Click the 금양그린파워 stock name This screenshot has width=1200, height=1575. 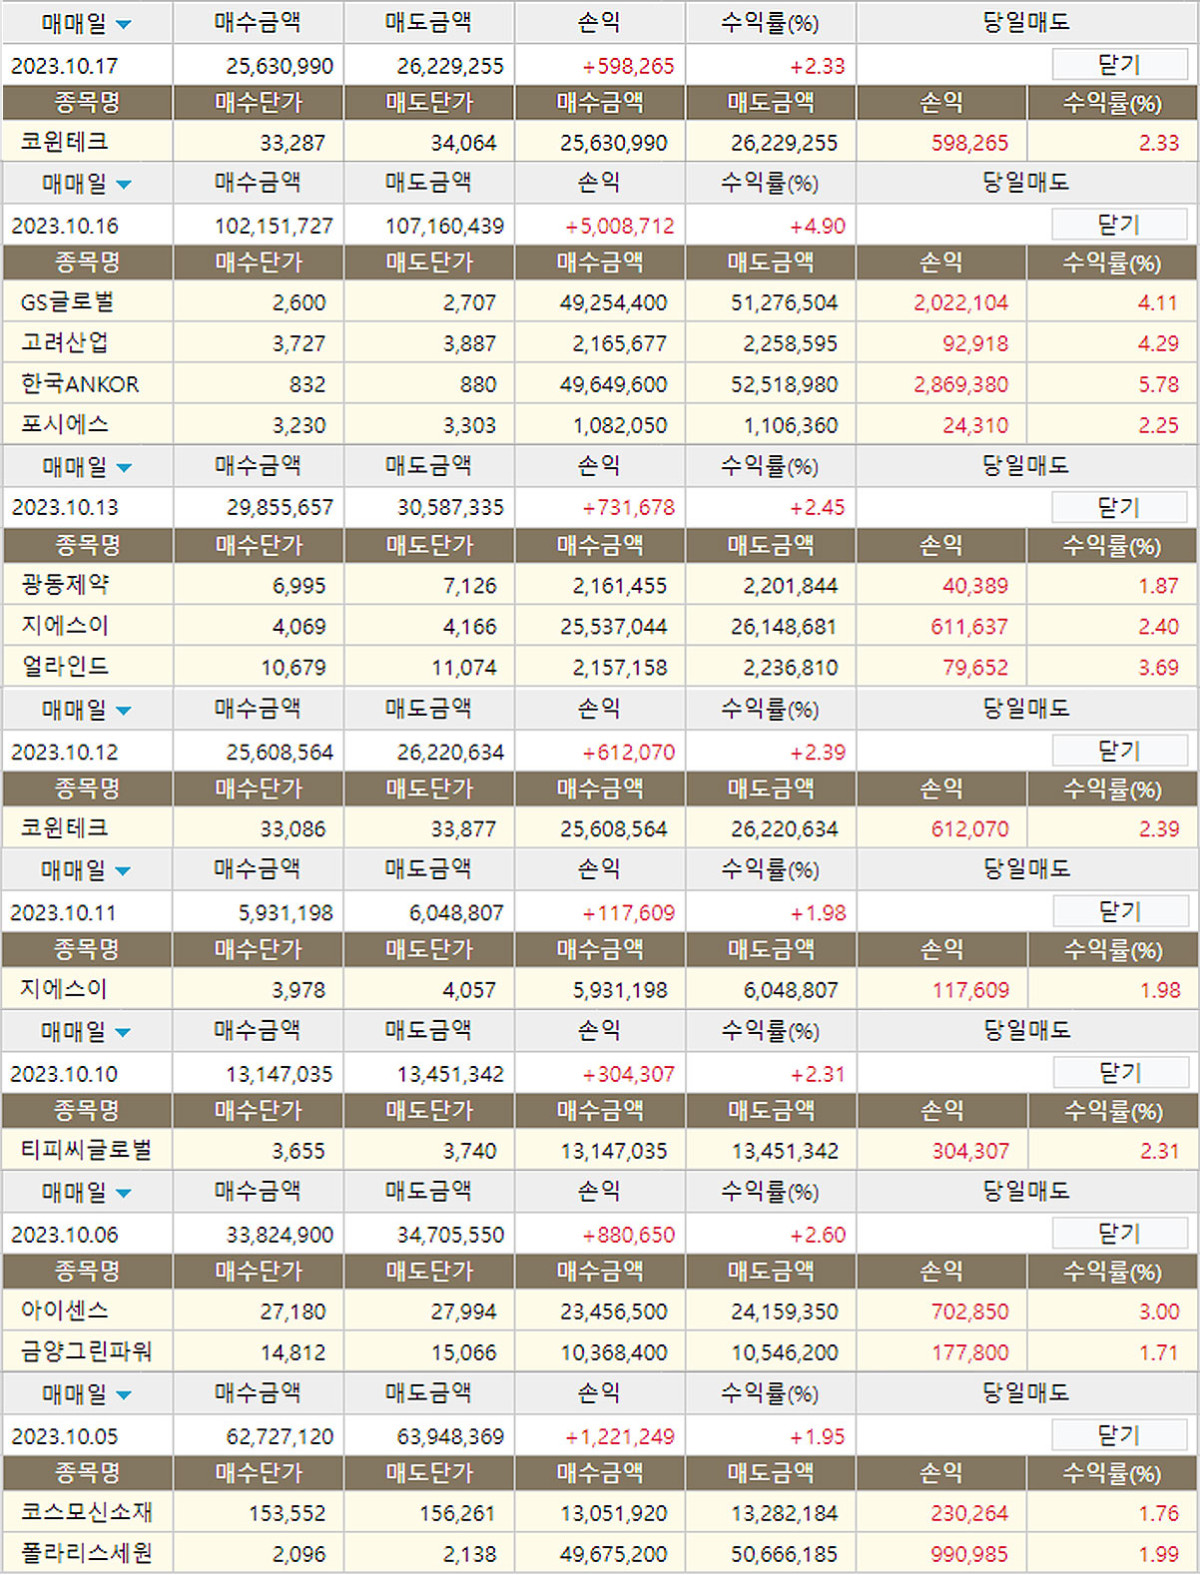(x=87, y=1352)
